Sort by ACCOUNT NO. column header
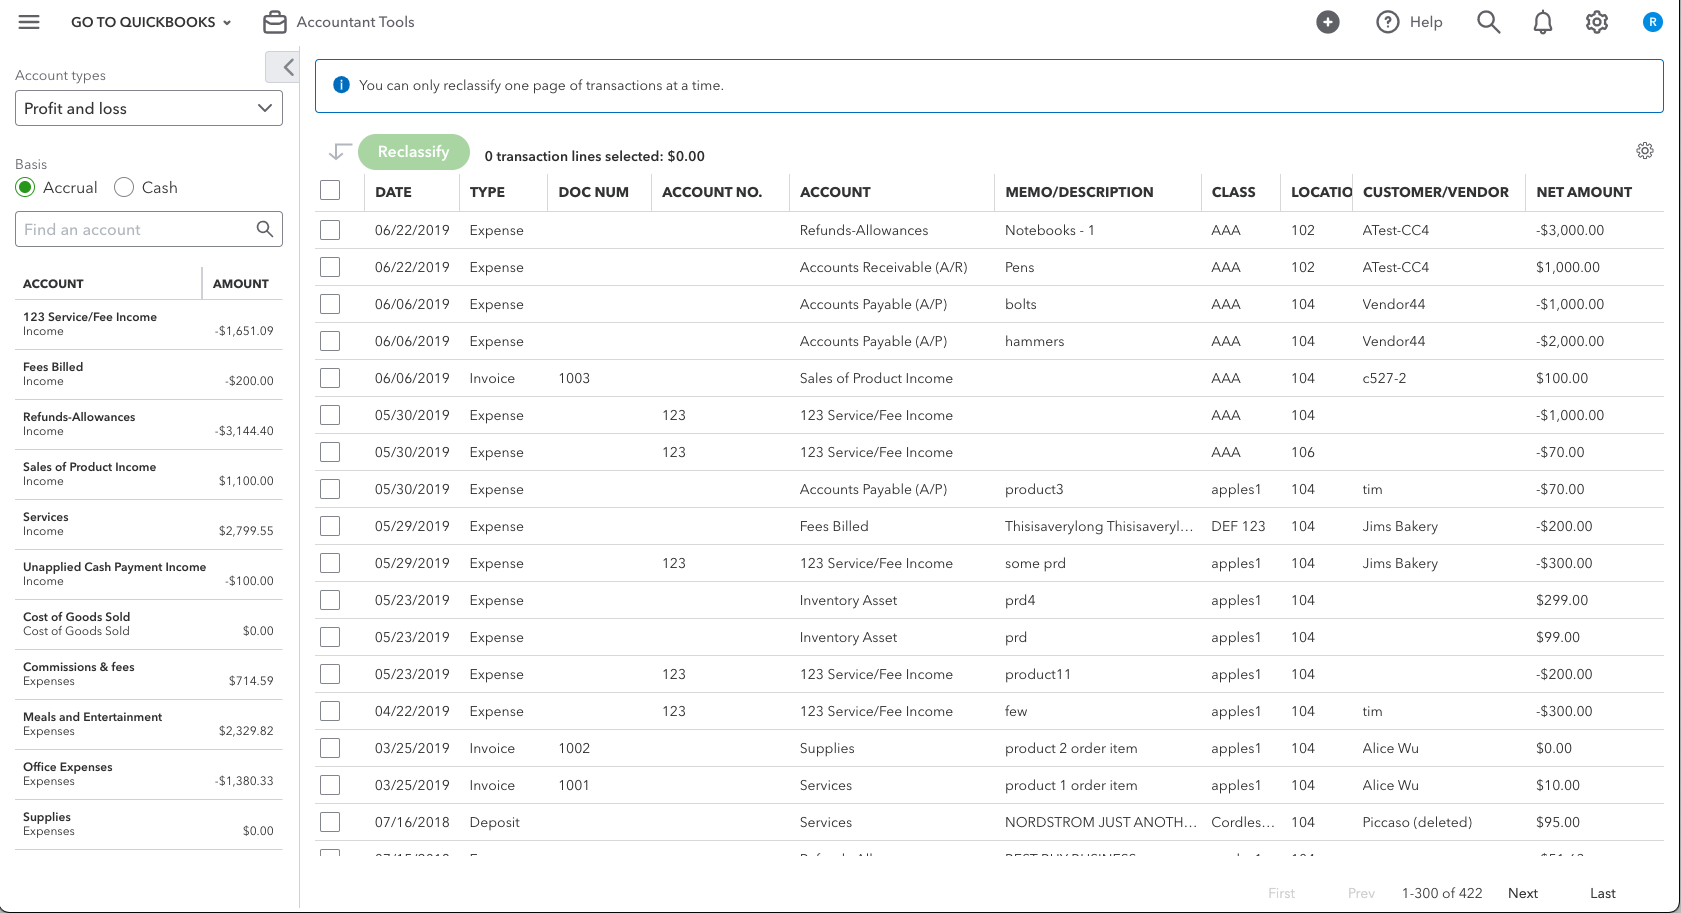Viewport: 1681px width, 913px height. pyautogui.click(x=712, y=192)
